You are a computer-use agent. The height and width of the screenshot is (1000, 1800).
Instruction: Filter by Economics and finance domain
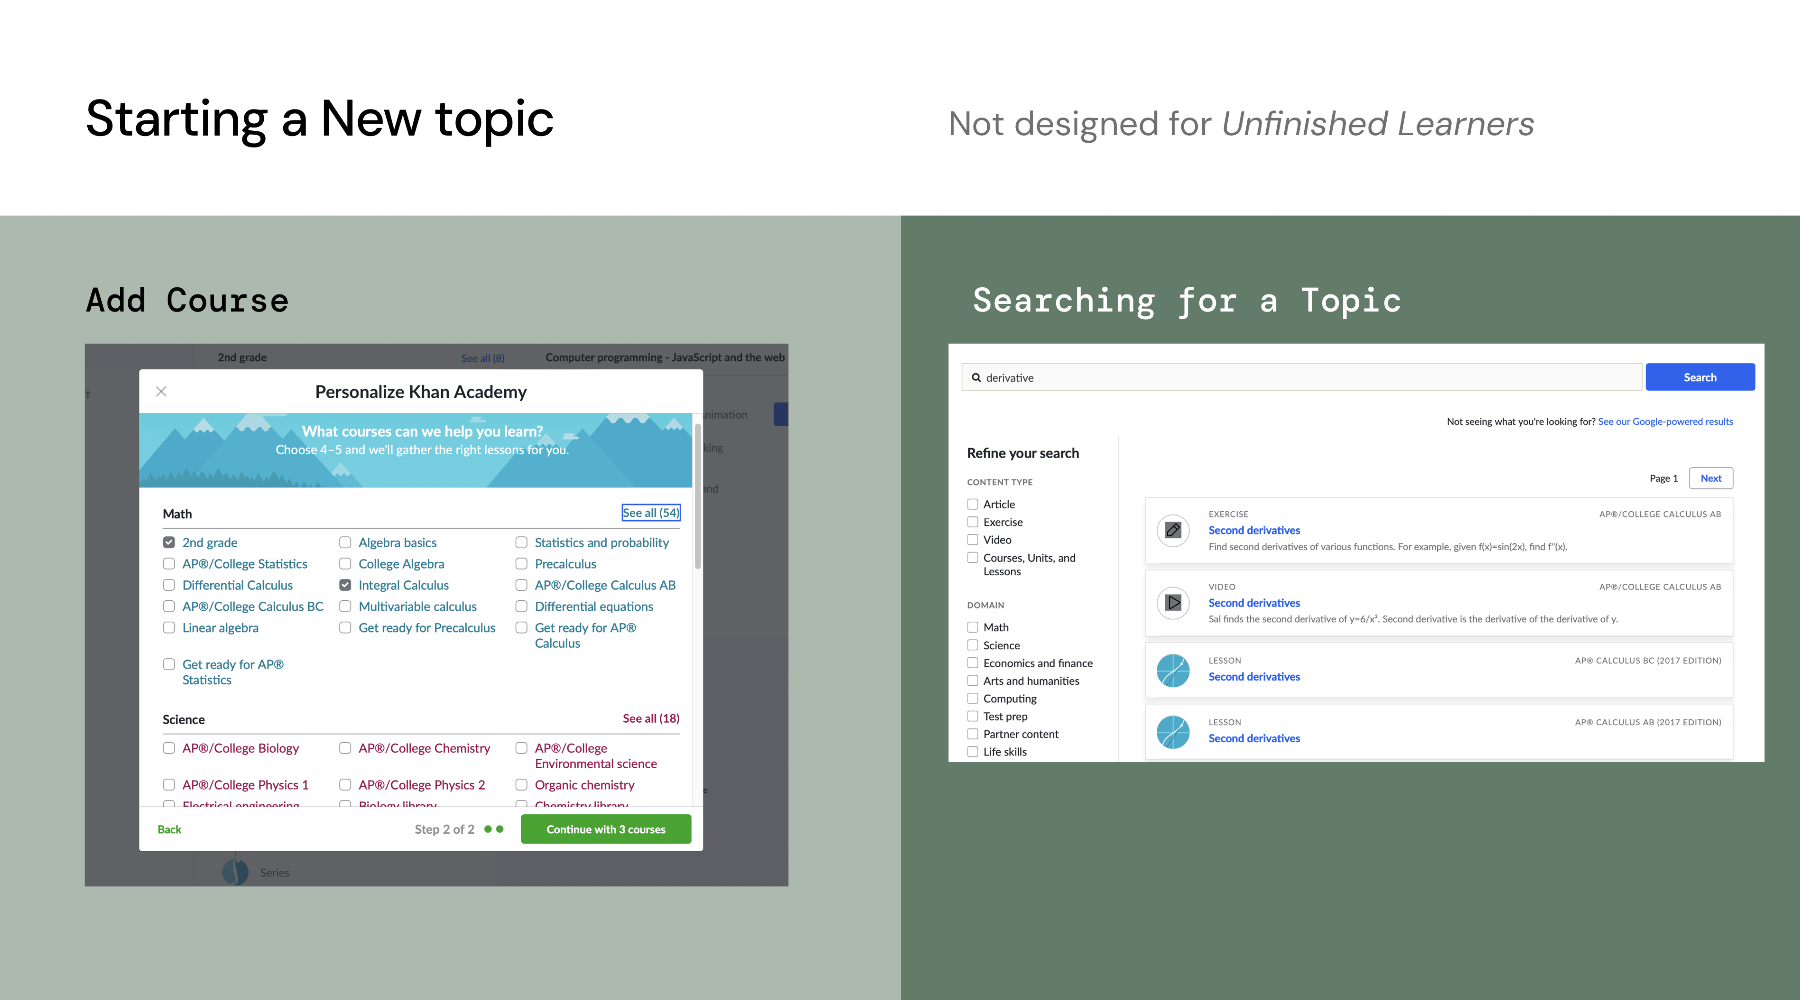972,663
